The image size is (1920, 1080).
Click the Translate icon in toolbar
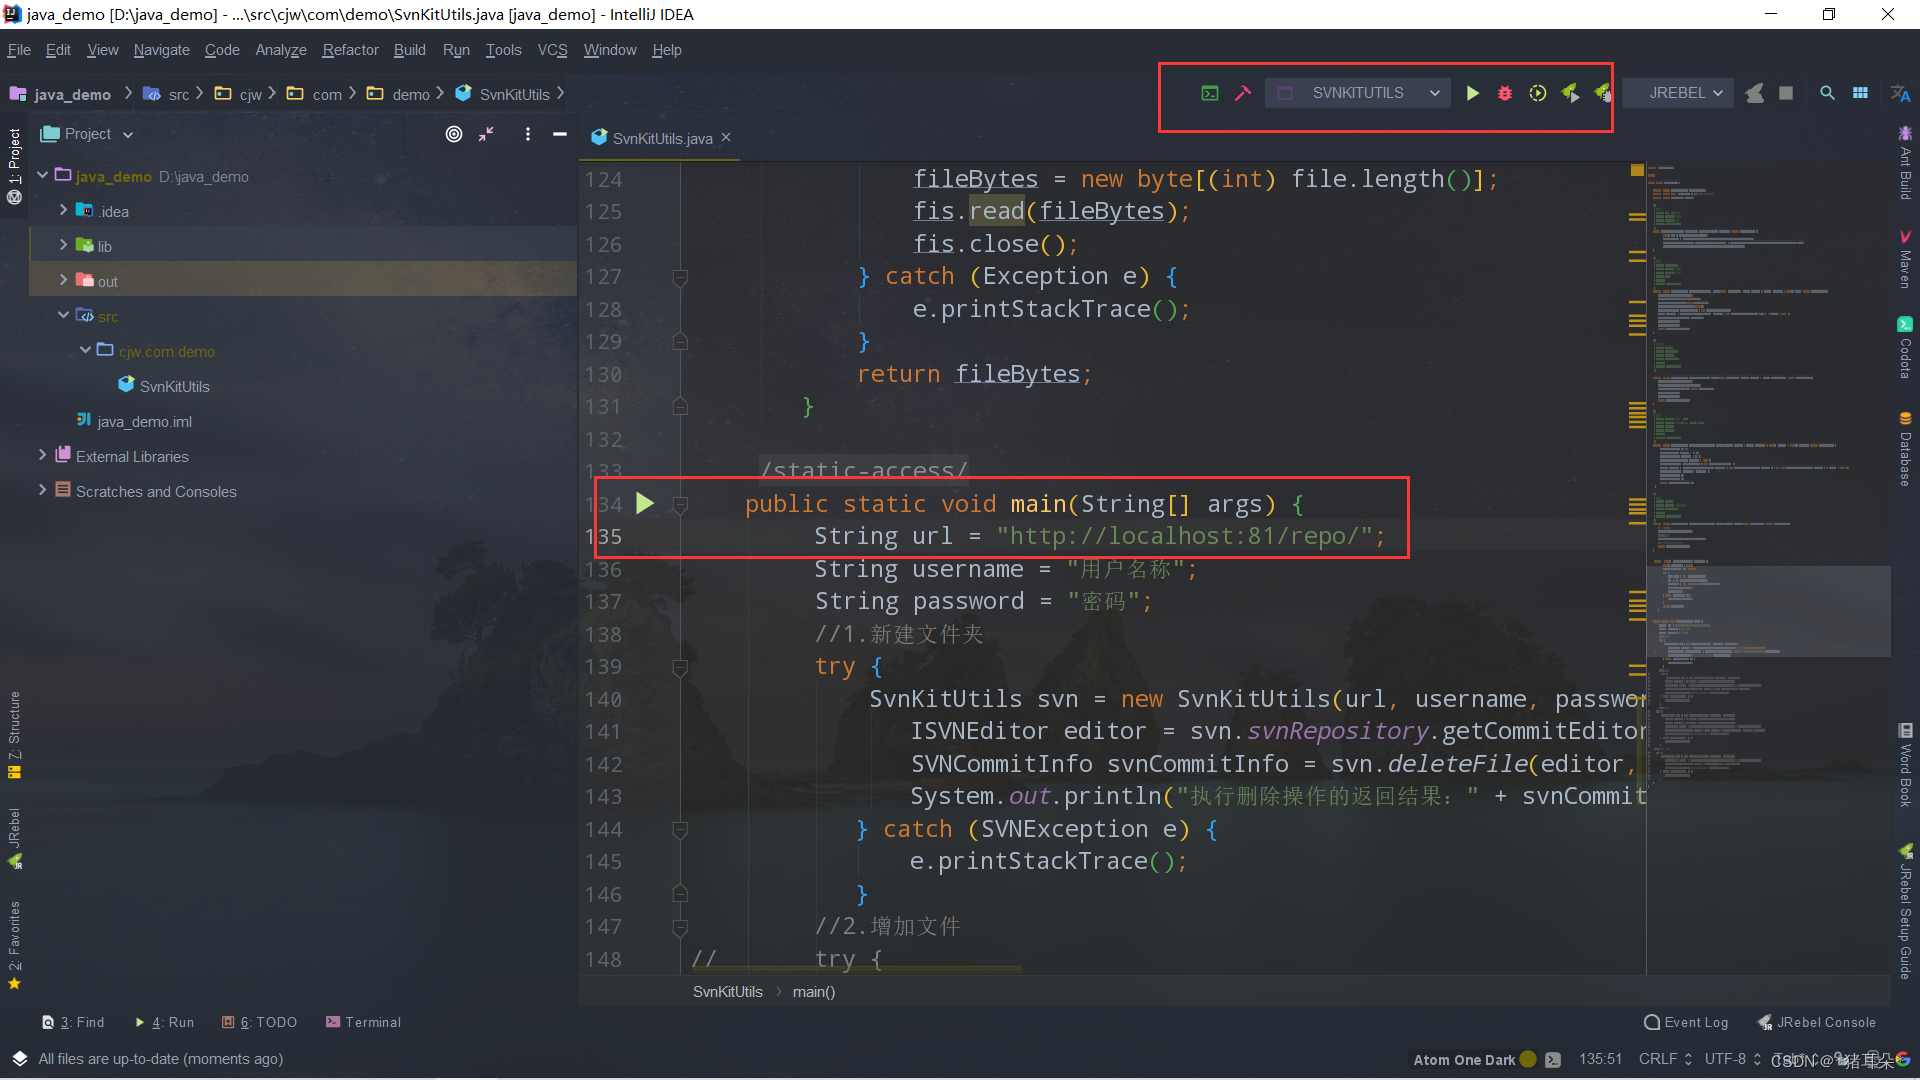point(1900,93)
